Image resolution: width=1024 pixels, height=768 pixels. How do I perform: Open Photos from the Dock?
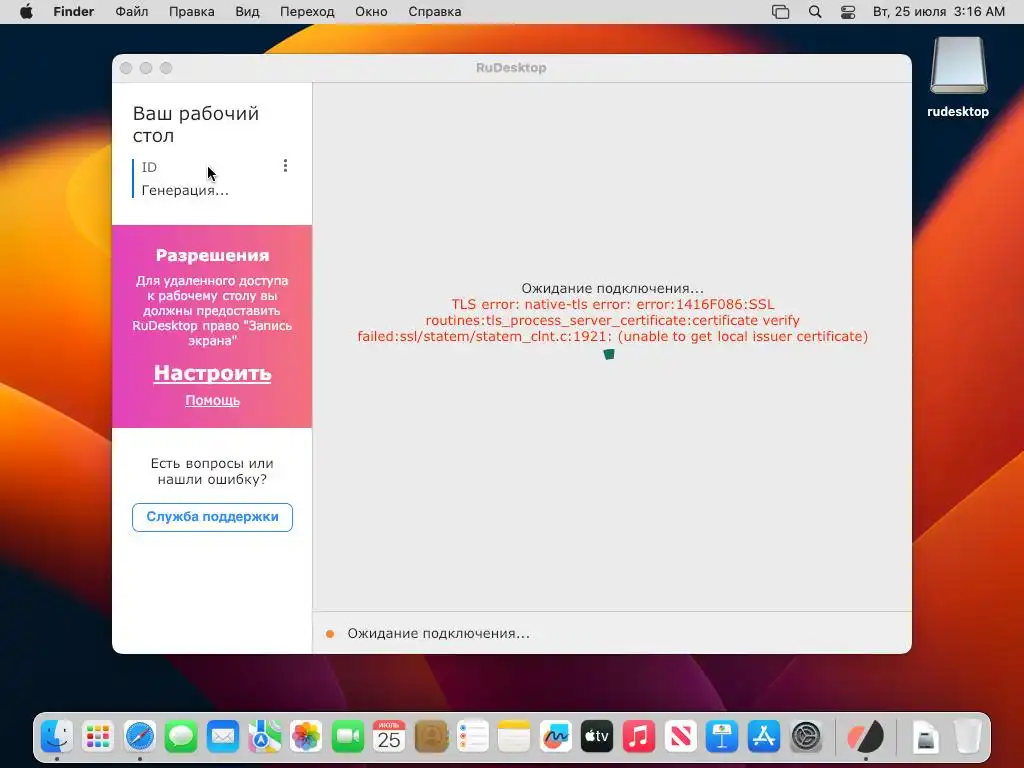(306, 737)
